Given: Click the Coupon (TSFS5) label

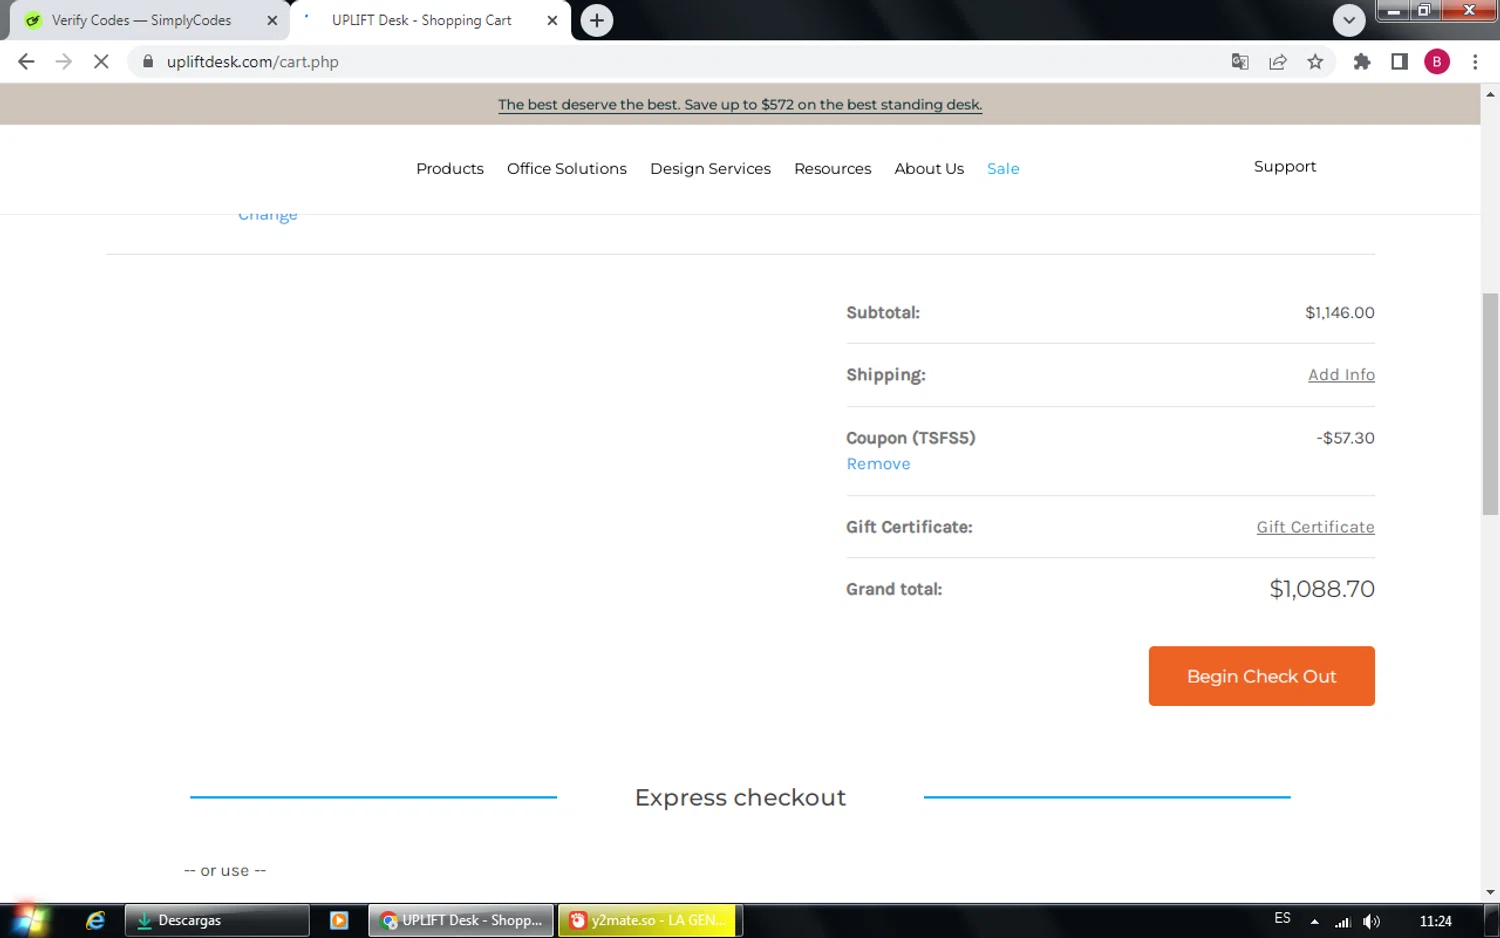Looking at the screenshot, I should point(910,438).
